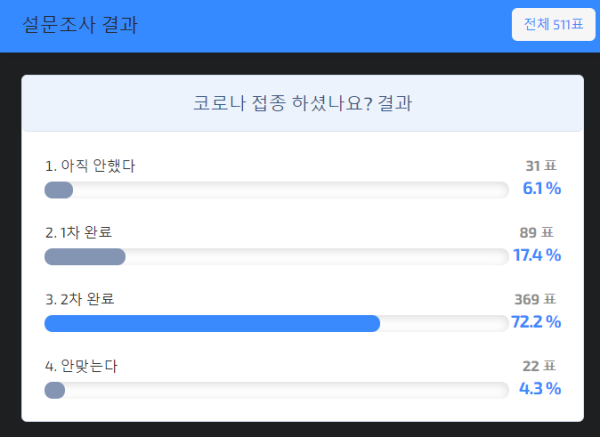This screenshot has height=437, width=600.
Task: Click the 4. 안맞는다 option label
Action: click(81, 366)
